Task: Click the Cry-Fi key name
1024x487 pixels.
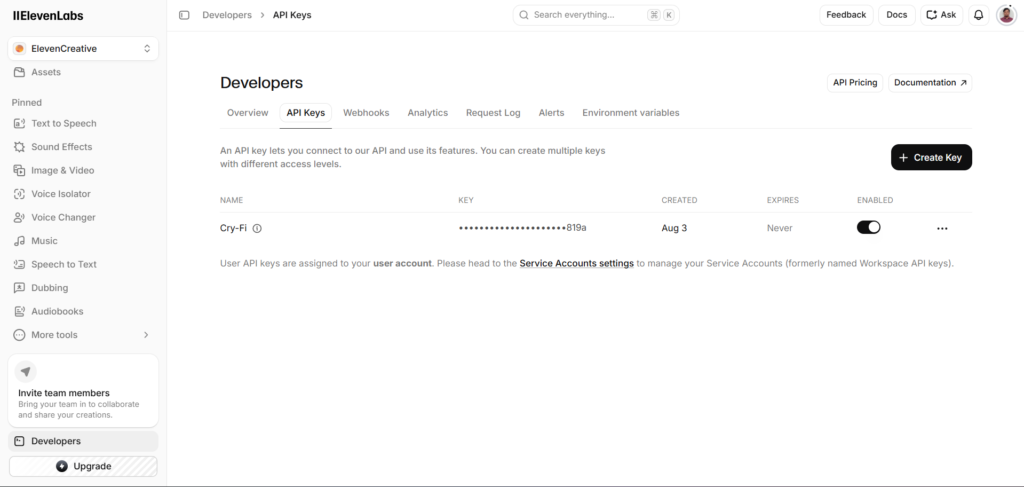Action: (x=233, y=228)
